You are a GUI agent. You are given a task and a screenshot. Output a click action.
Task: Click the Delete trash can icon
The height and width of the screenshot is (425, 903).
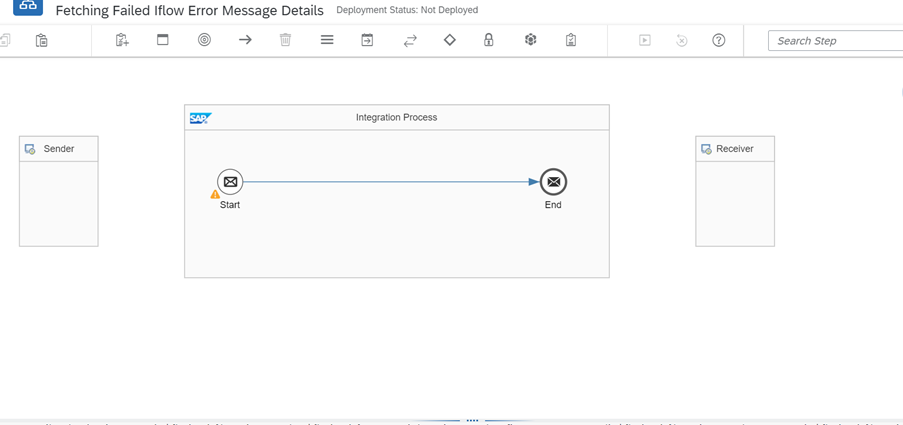[x=285, y=40]
